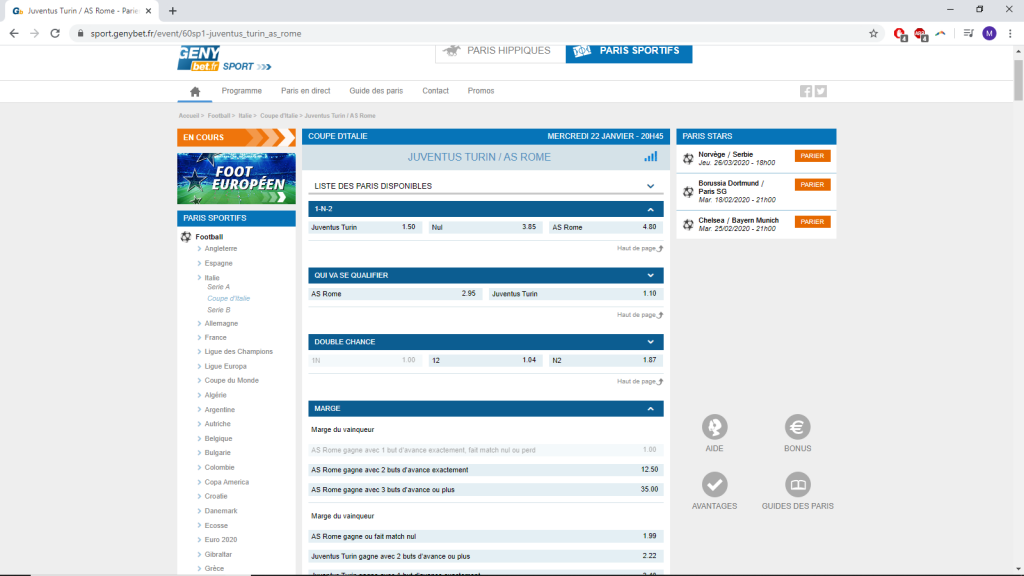
Task: Open the Chrome profile avatar
Action: point(989,33)
